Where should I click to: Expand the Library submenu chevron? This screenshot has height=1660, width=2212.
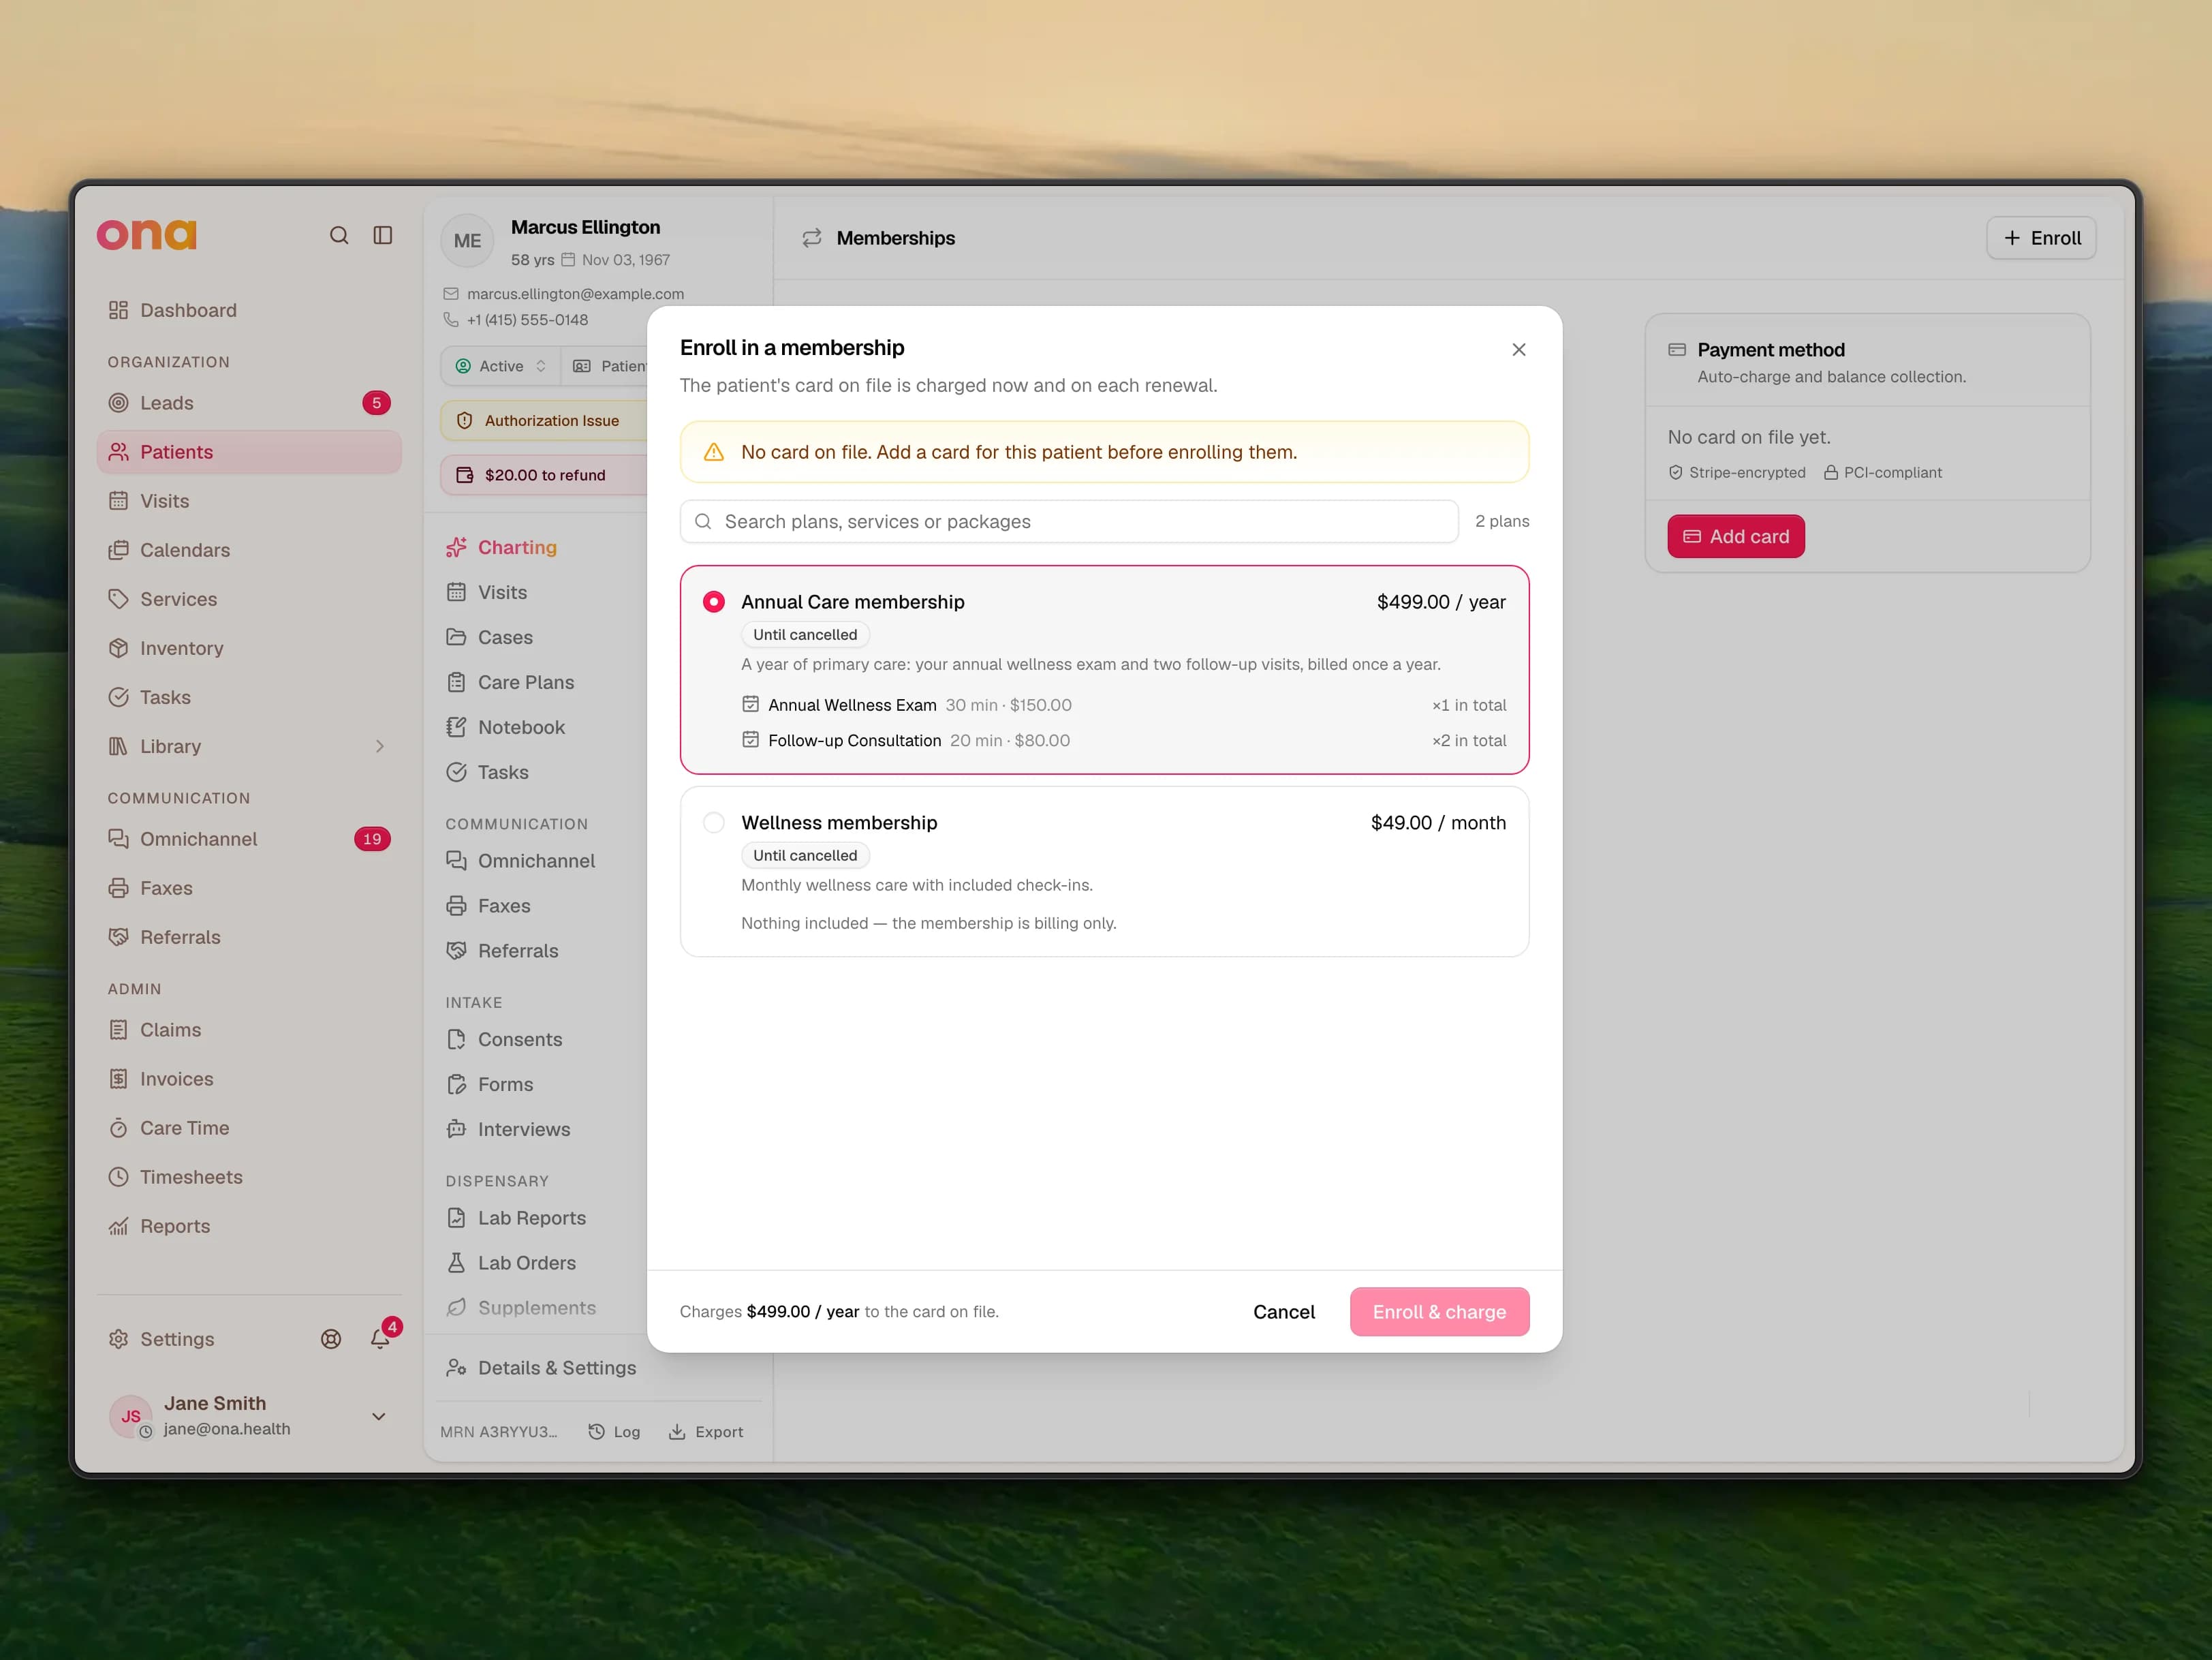(380, 746)
